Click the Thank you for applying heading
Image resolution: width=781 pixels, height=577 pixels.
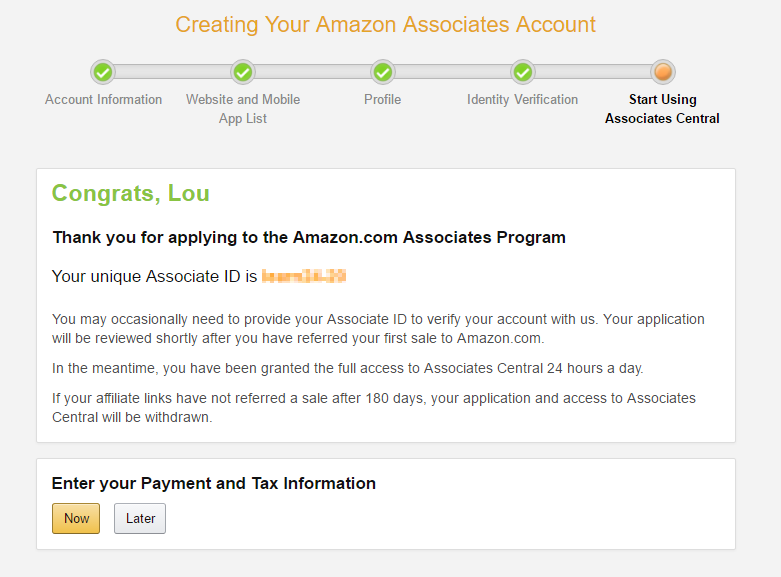click(x=309, y=238)
